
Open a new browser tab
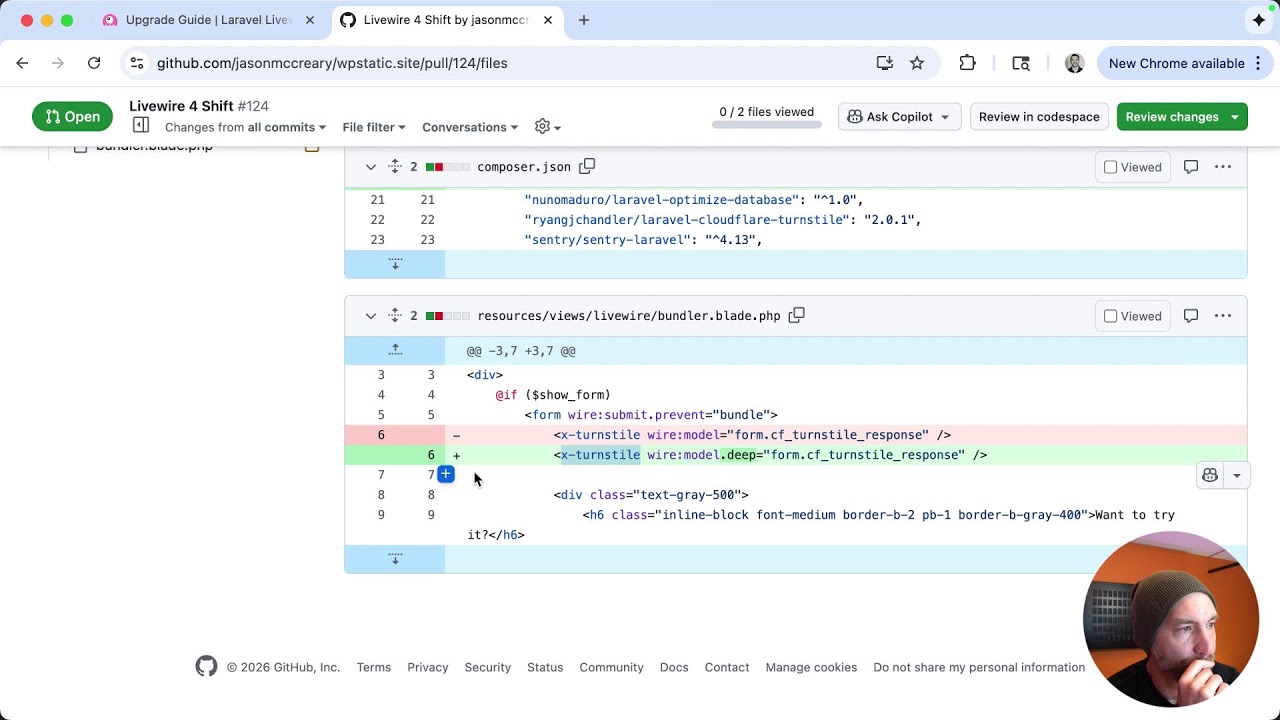click(x=584, y=20)
